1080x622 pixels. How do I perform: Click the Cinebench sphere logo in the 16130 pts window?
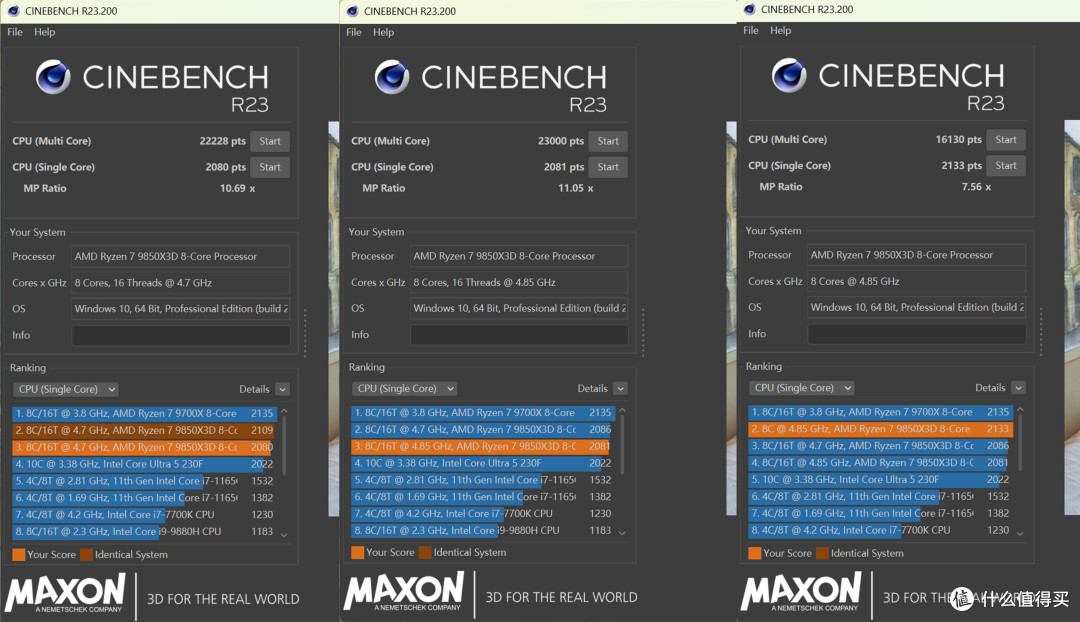tap(789, 75)
